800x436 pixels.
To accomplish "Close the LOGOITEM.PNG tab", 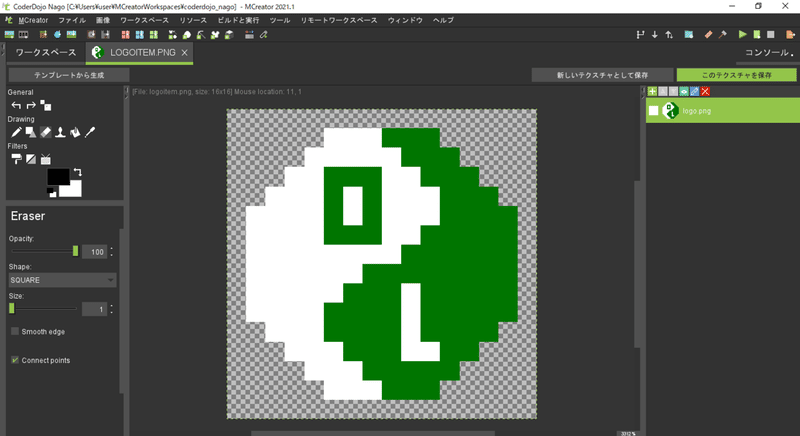I will (x=185, y=53).
